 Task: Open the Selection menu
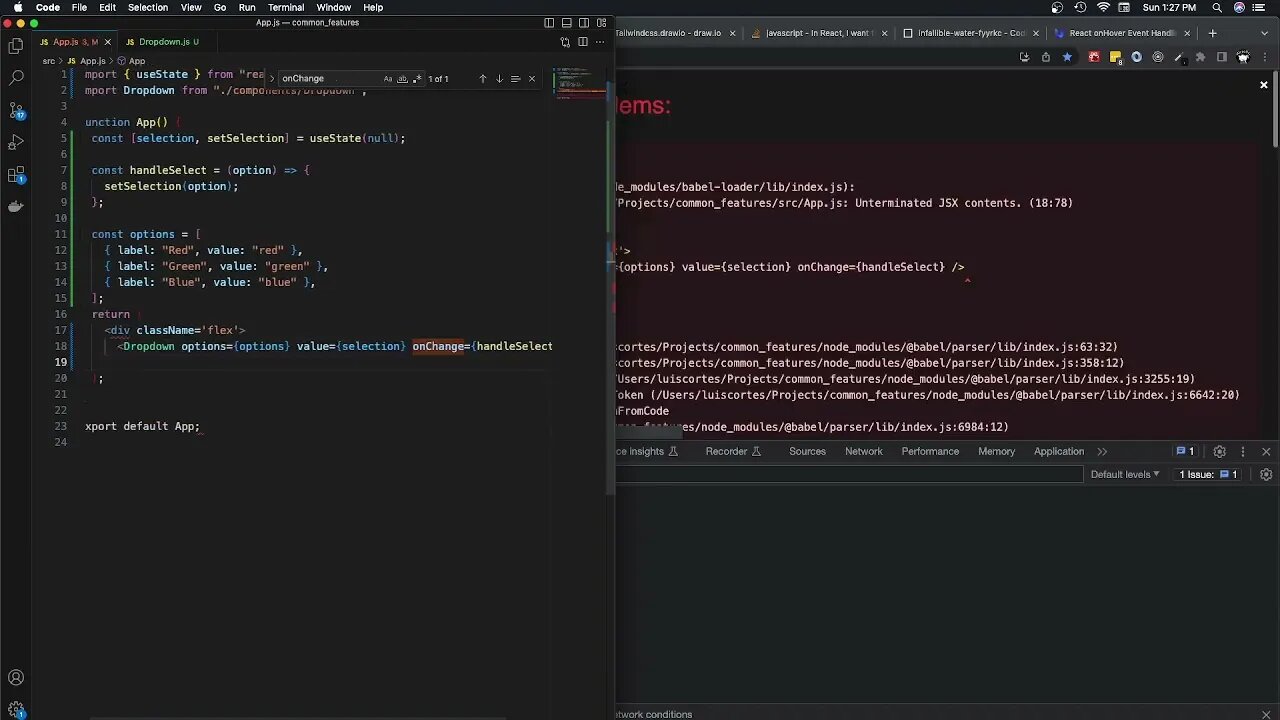pos(148,7)
